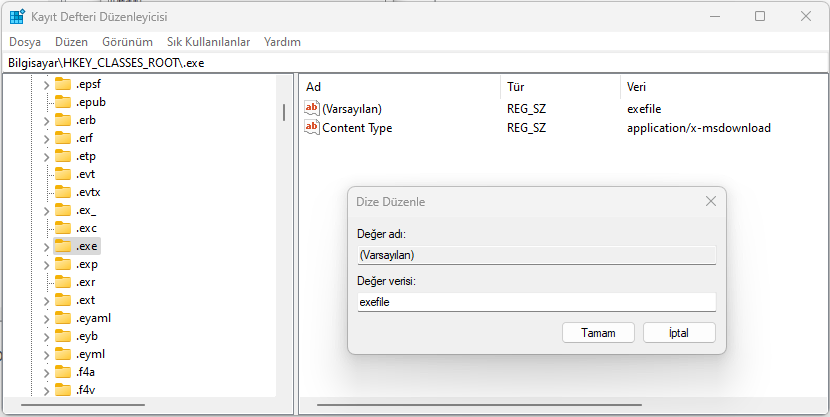Open the Sık Kullanılanlar menu
This screenshot has height=417, width=830.
[209, 42]
